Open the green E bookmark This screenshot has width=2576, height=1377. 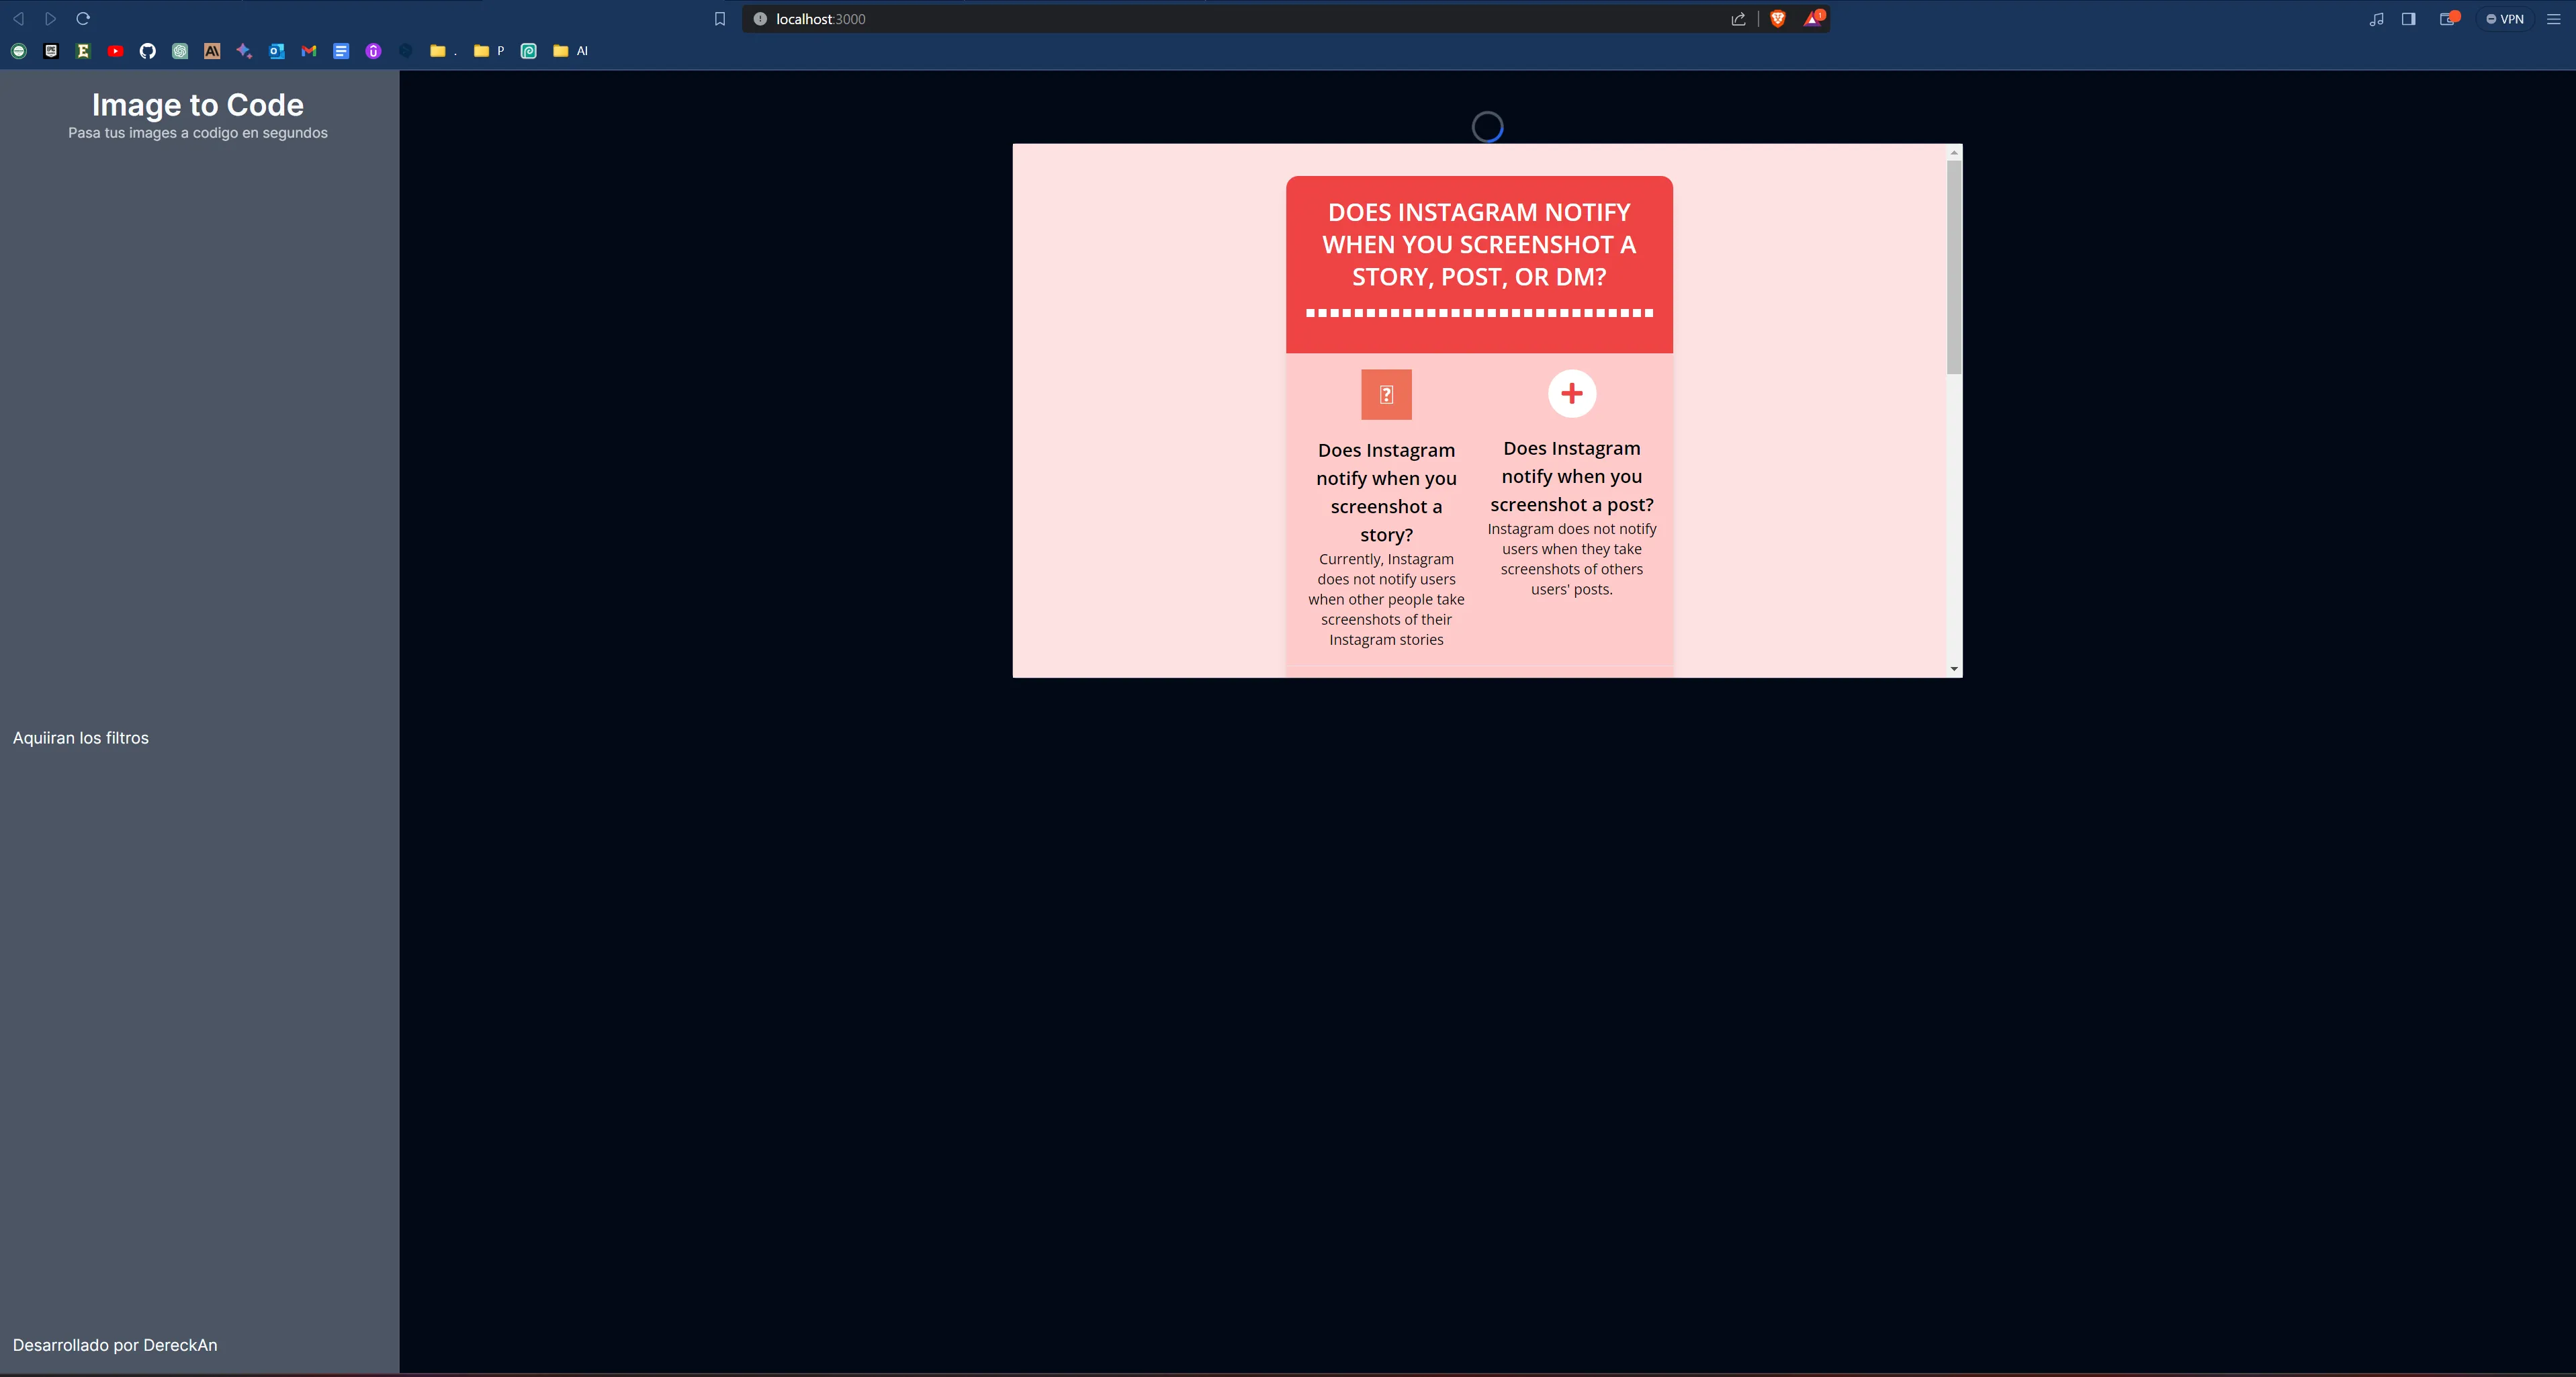(83, 51)
